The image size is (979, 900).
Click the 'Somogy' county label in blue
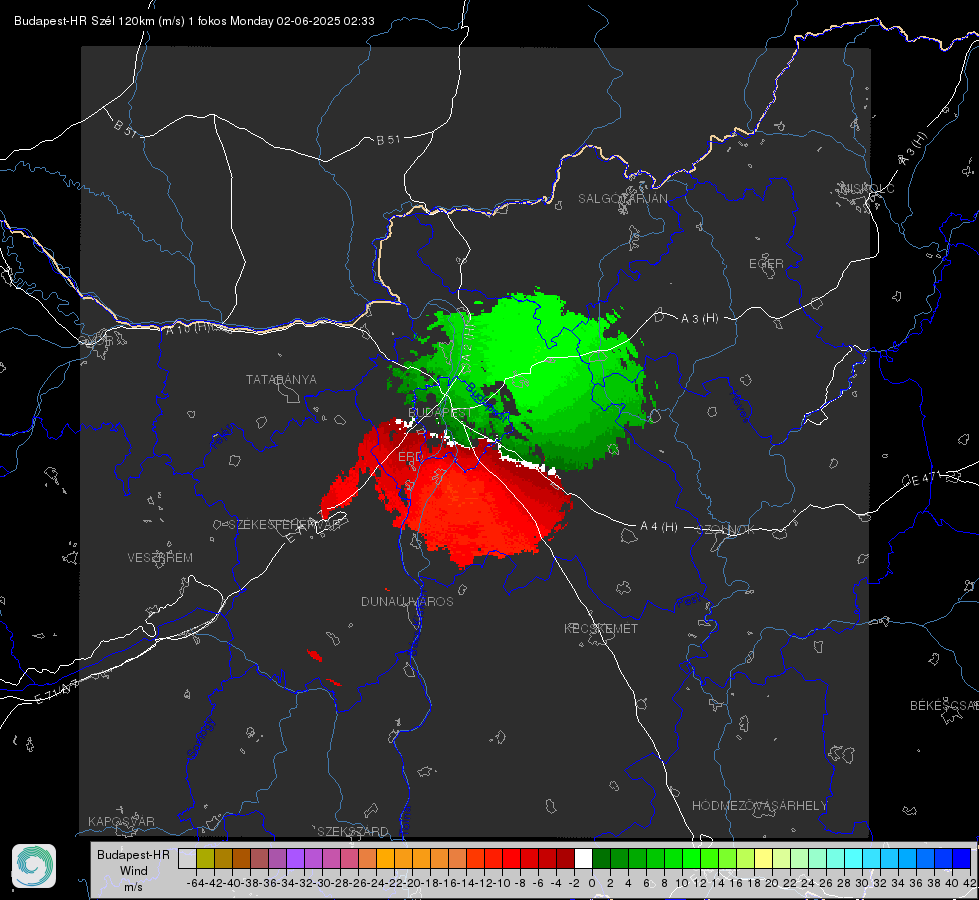pos(201,738)
